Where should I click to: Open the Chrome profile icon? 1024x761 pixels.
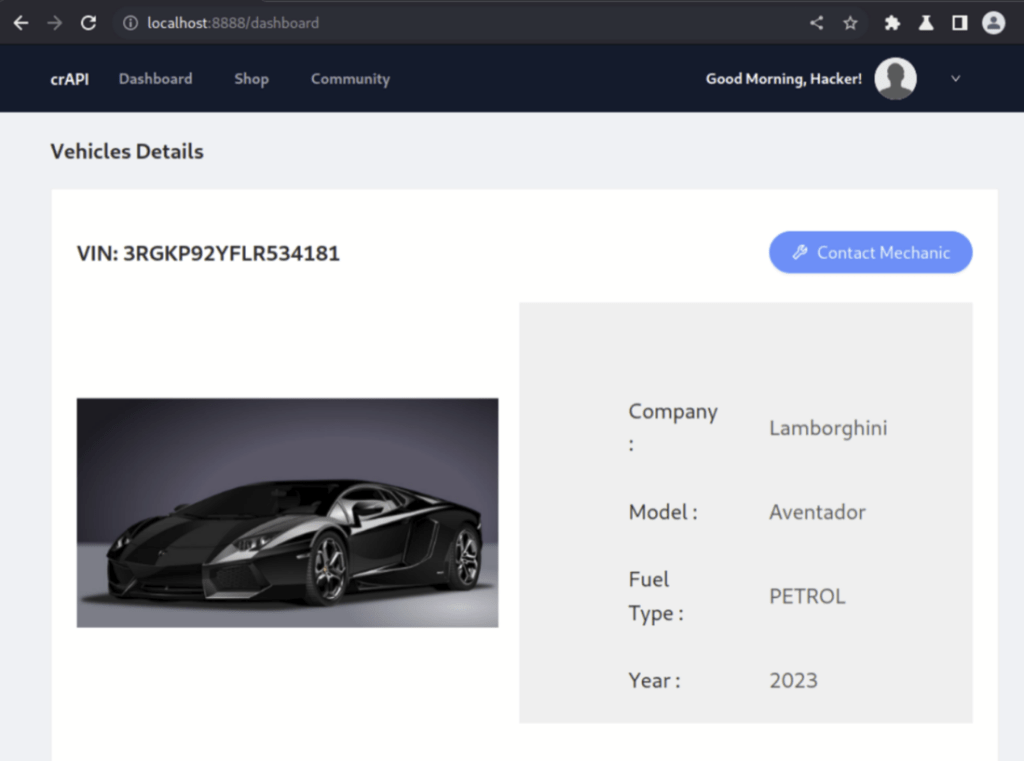coord(993,23)
